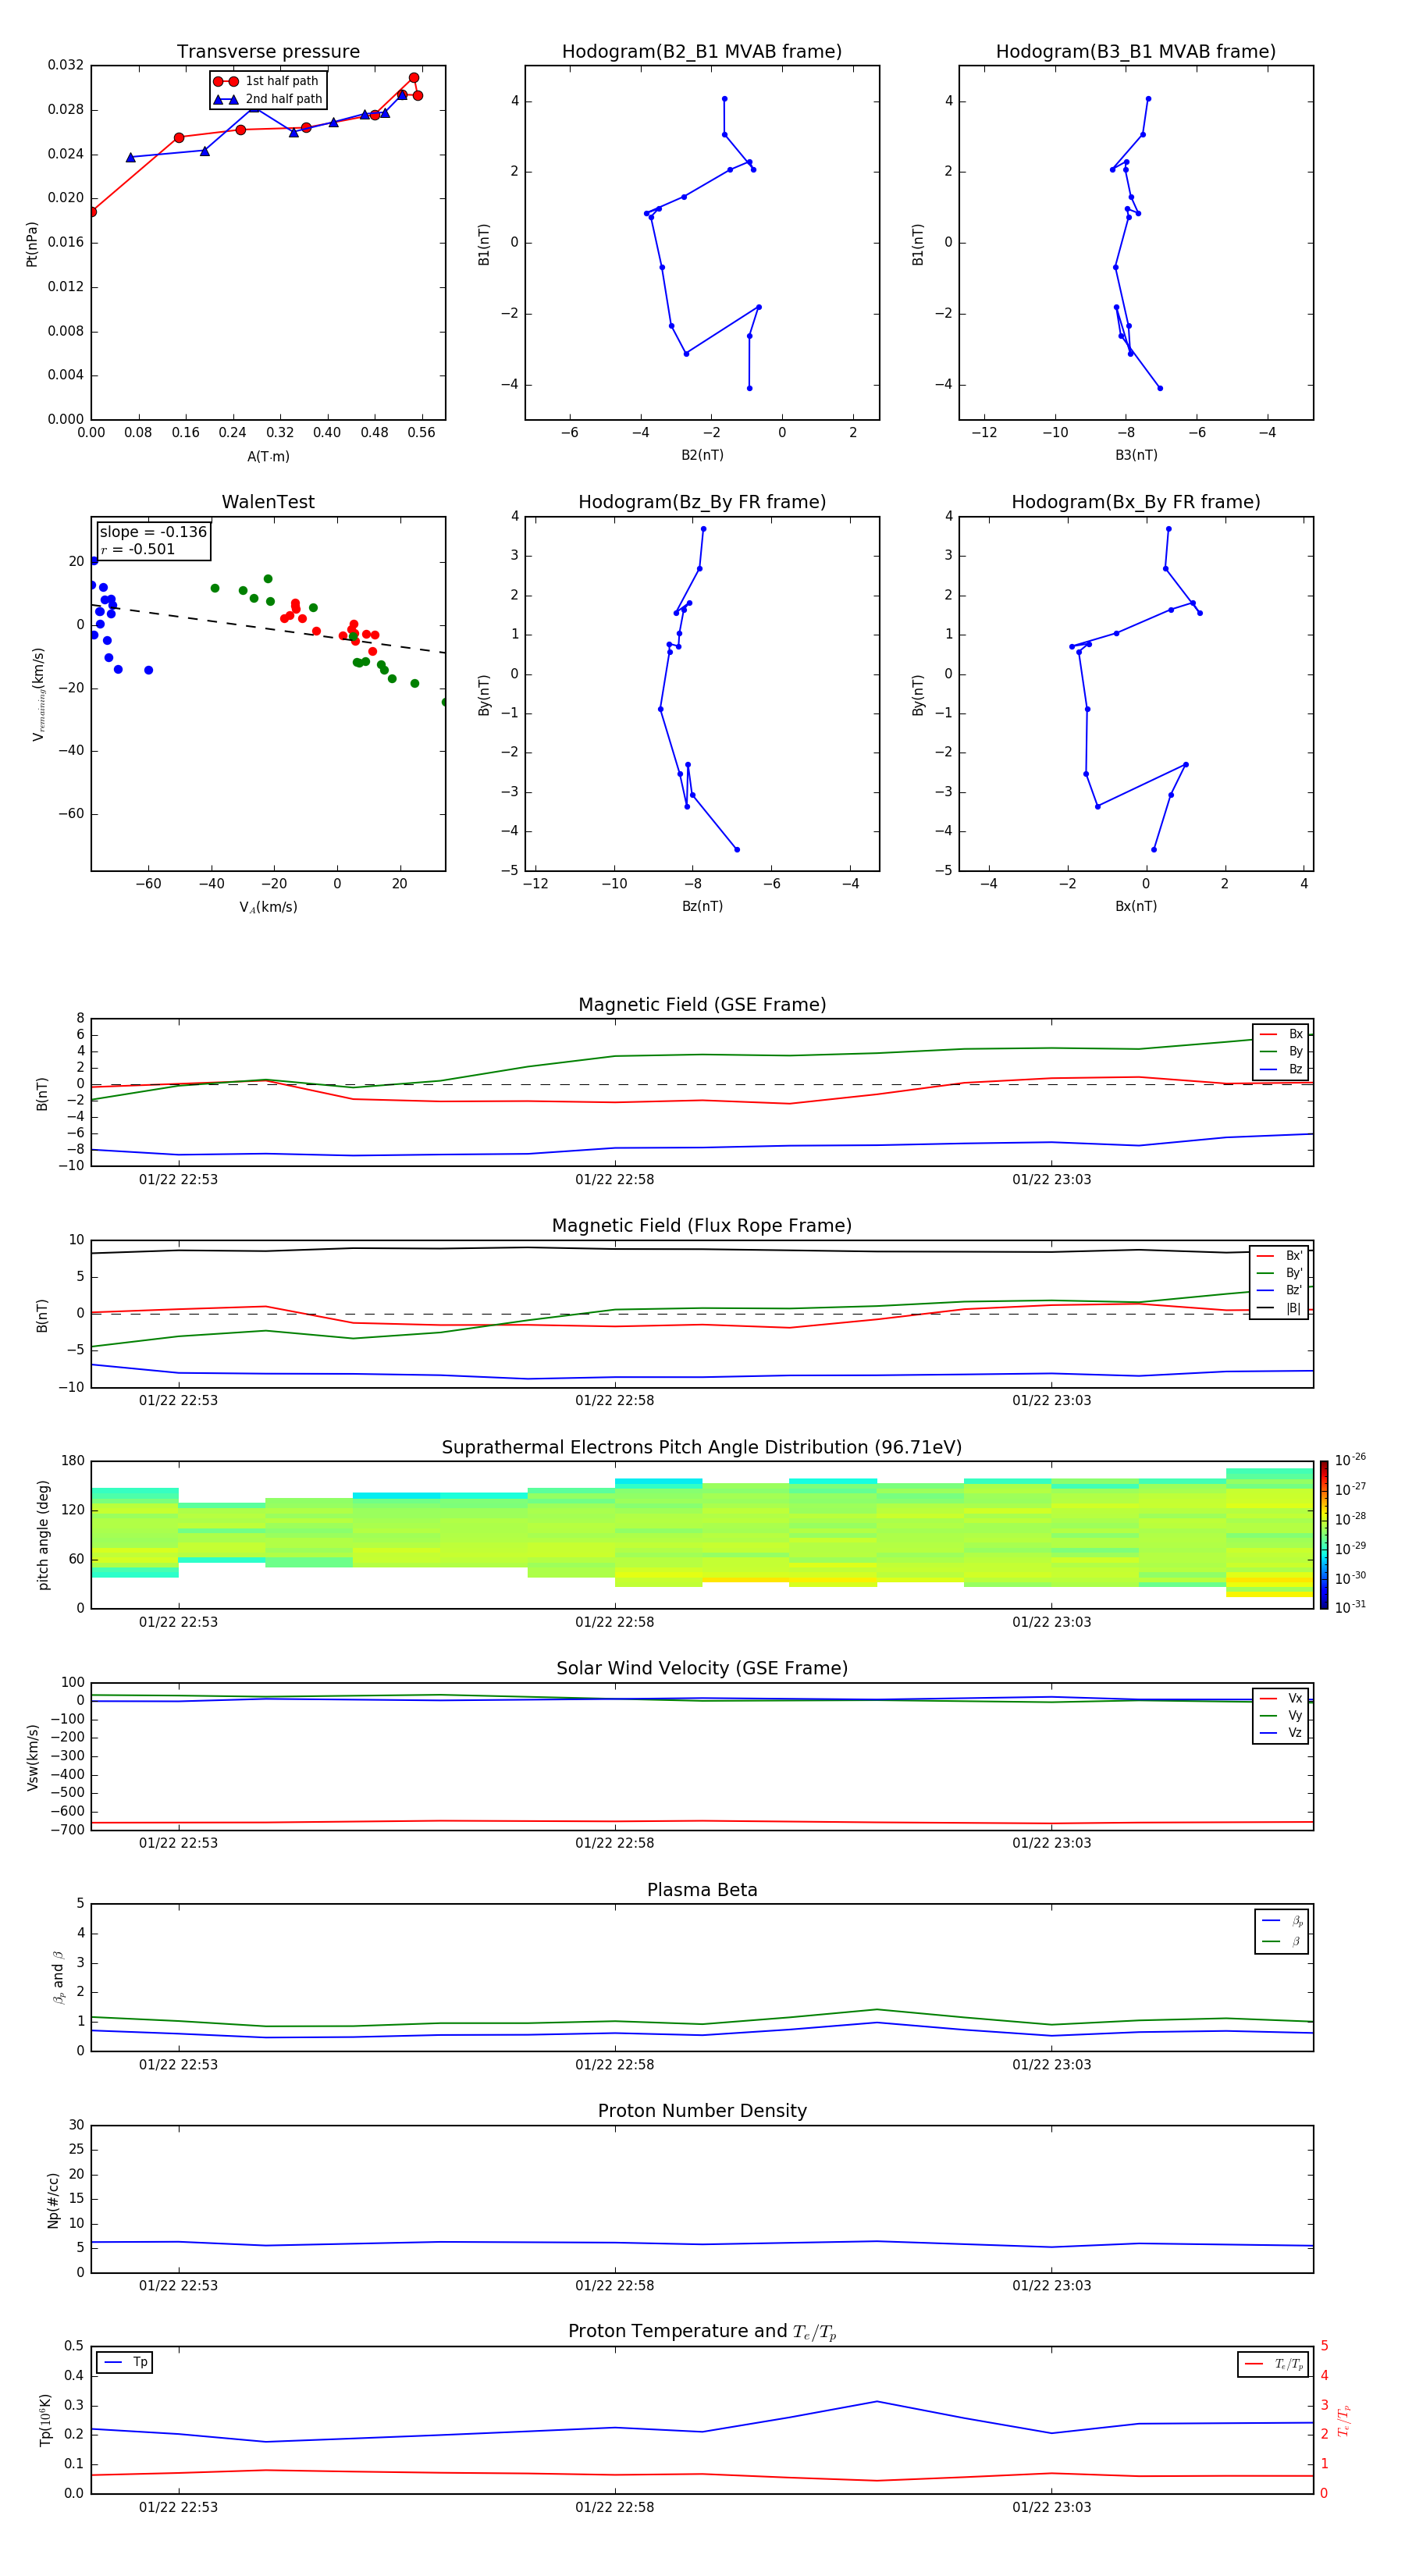Select the By' entry in Flux Rope legend

(x=1279, y=1273)
